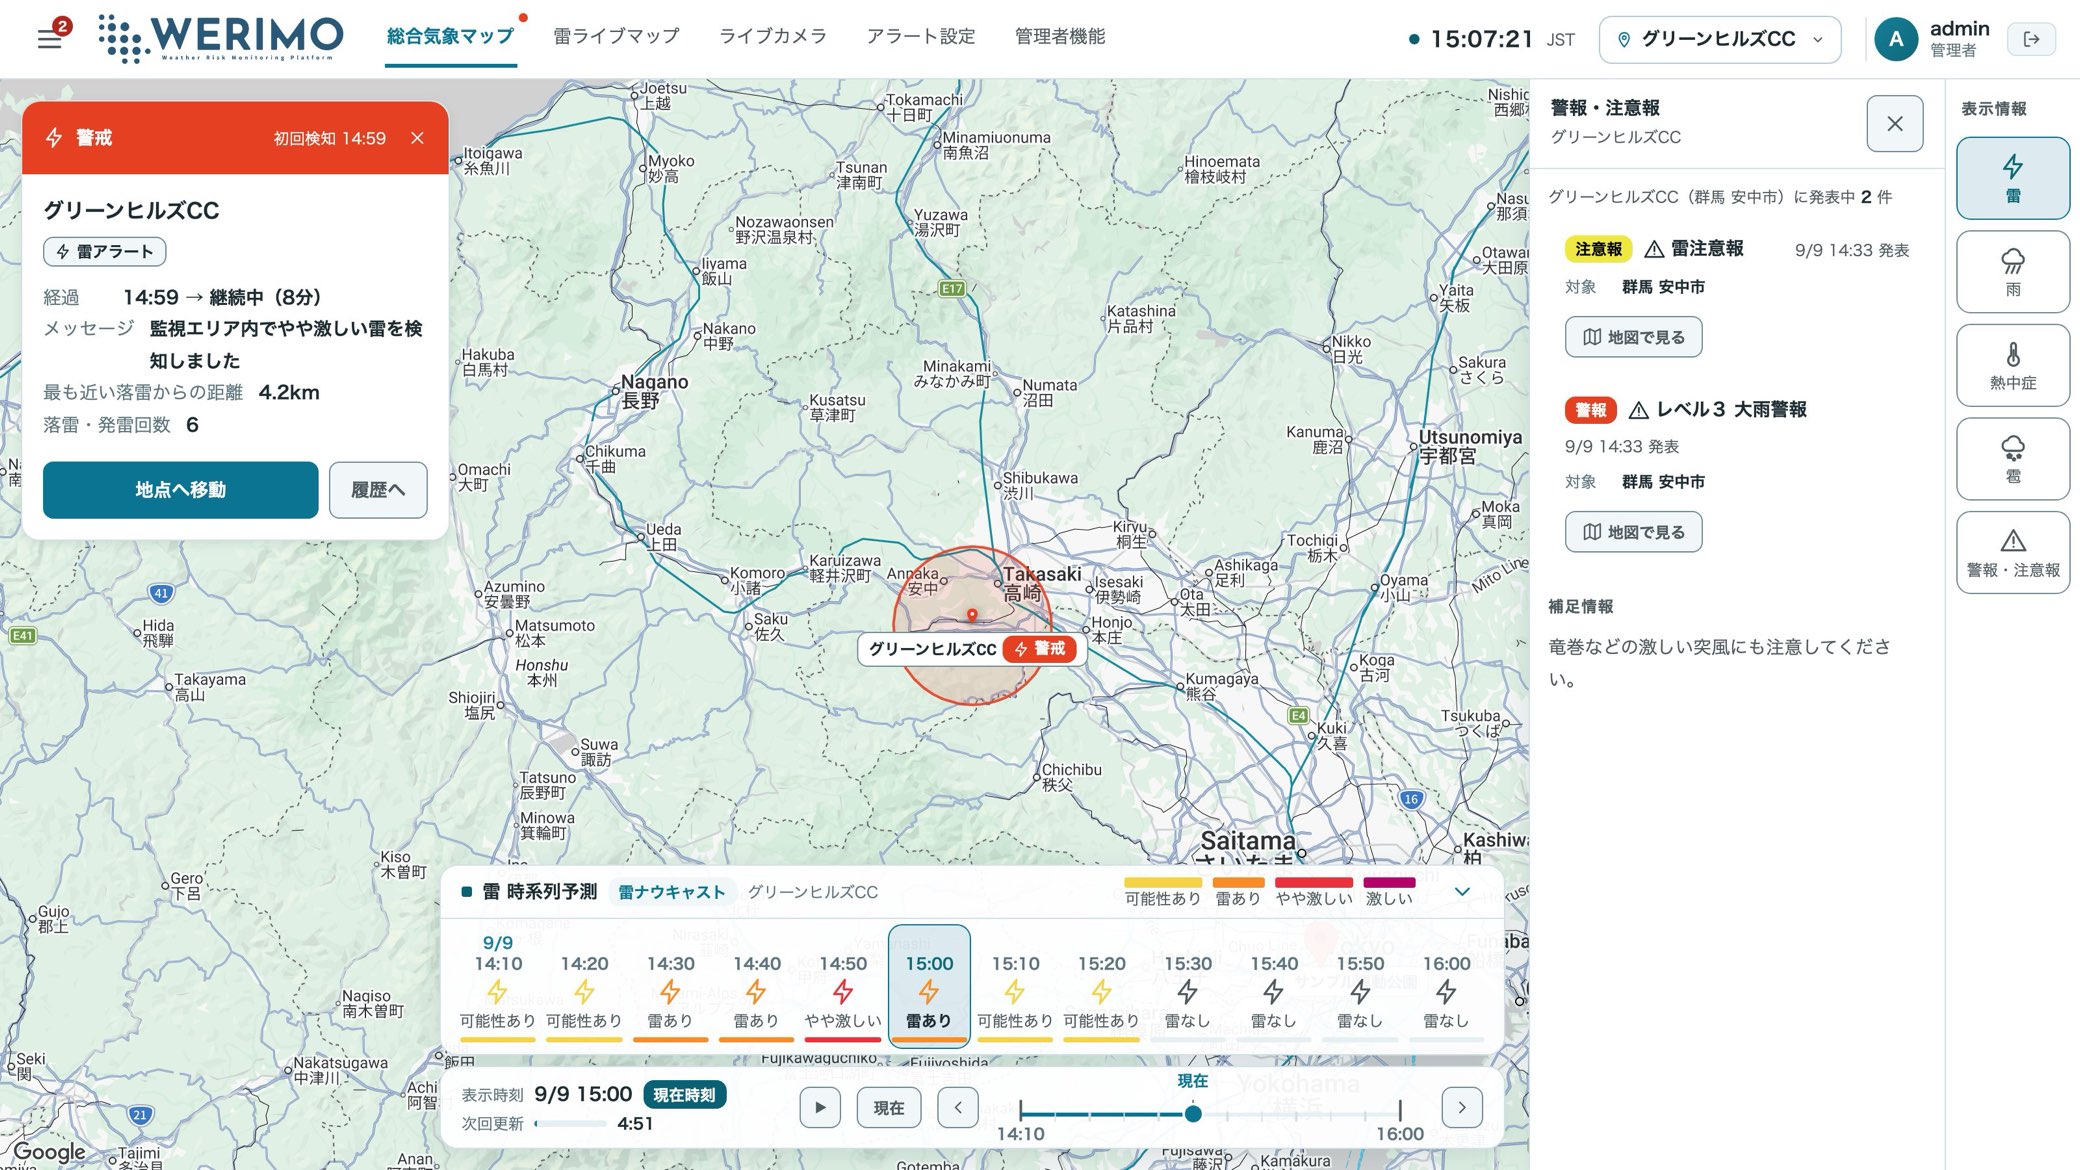Select the 14:10 forecast slot
Screen dimensions: 2080x1170
498,986
